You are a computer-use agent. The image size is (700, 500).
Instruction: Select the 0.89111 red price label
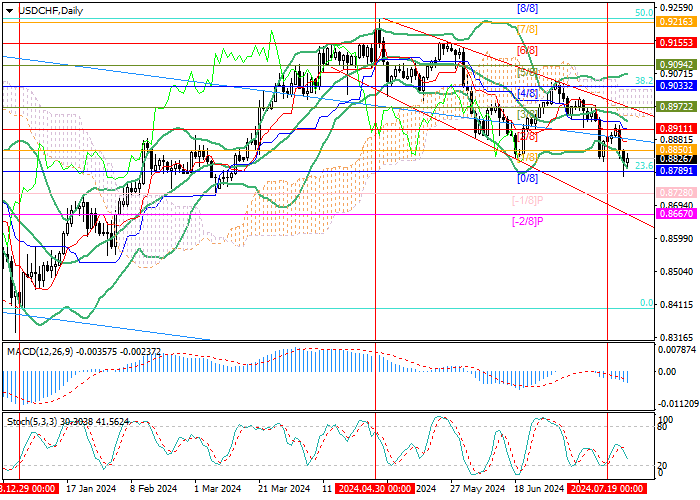[676, 129]
